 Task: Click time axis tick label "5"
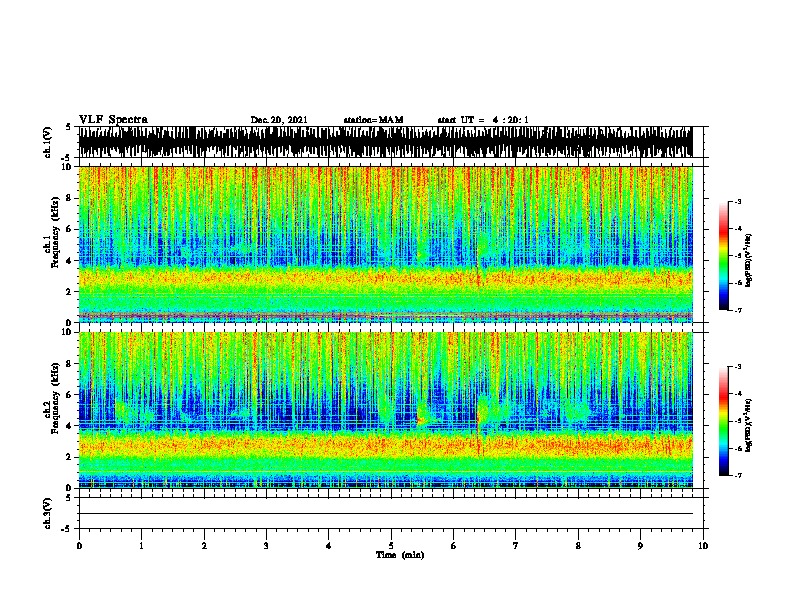pyautogui.click(x=391, y=546)
